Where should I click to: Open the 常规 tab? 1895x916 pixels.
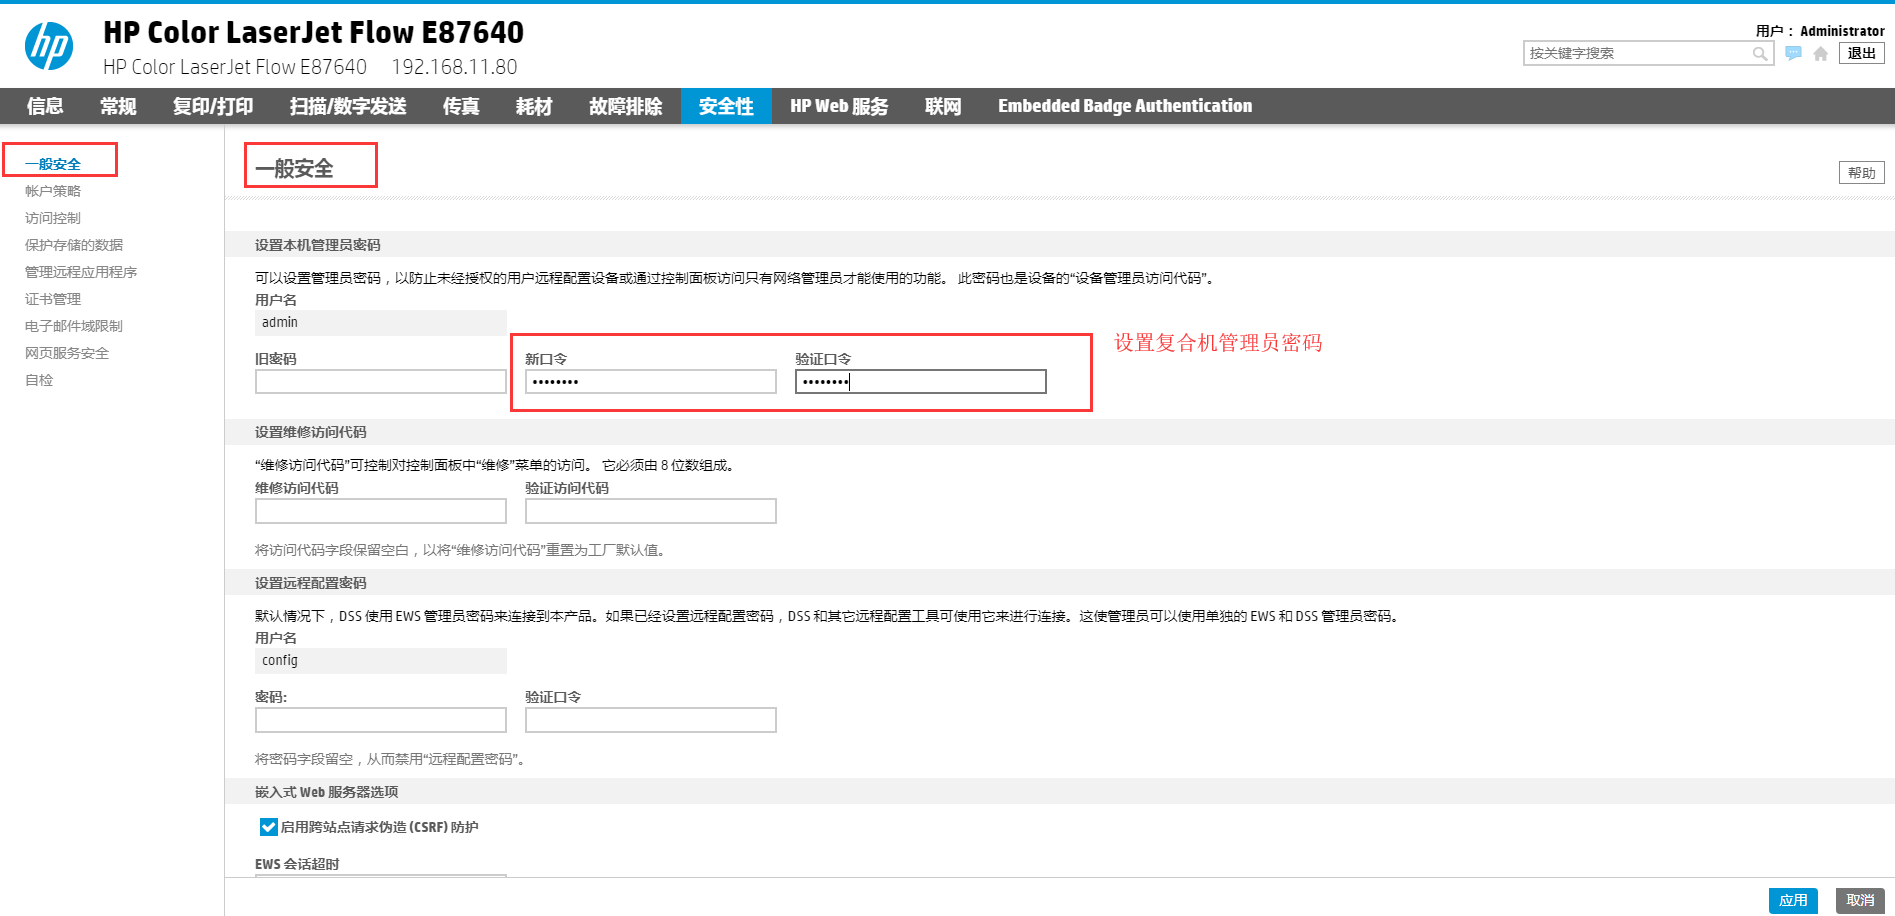point(118,106)
